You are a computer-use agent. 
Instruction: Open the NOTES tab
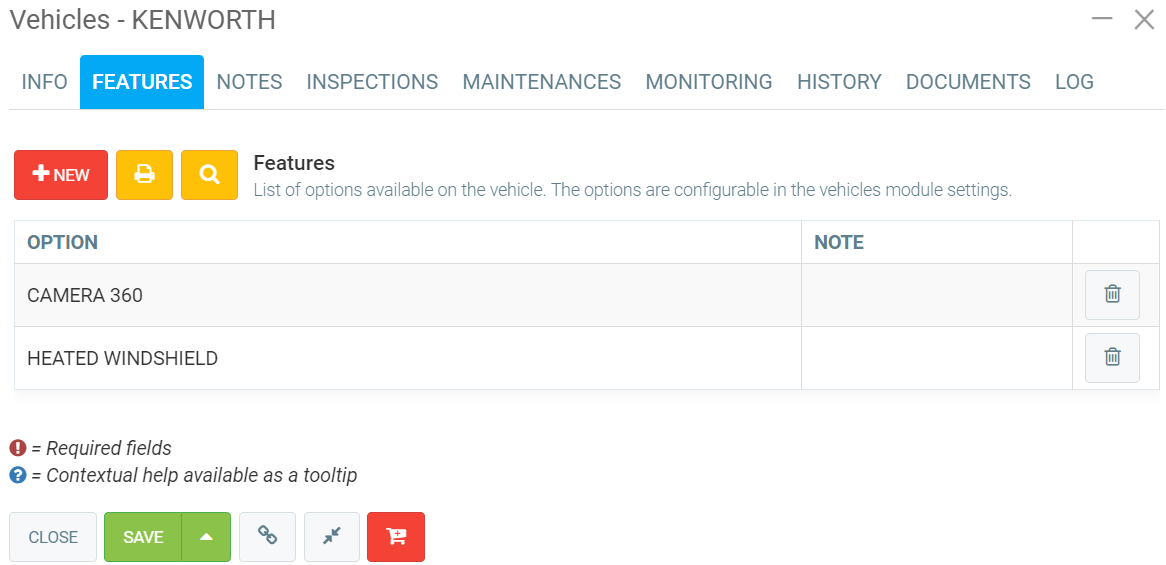click(x=249, y=82)
